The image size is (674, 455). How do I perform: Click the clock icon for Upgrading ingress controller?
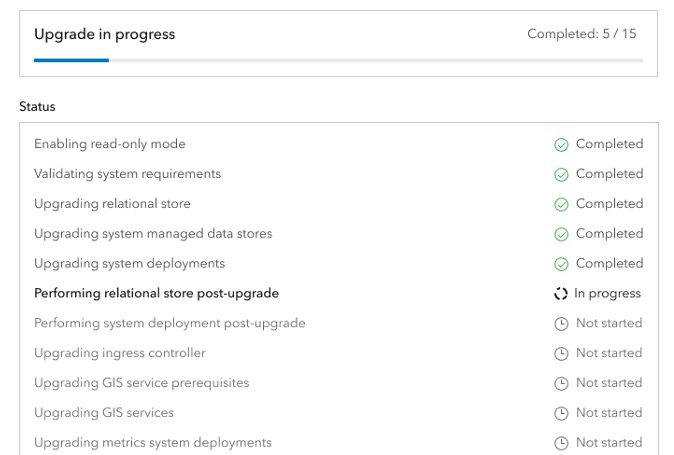tap(561, 353)
